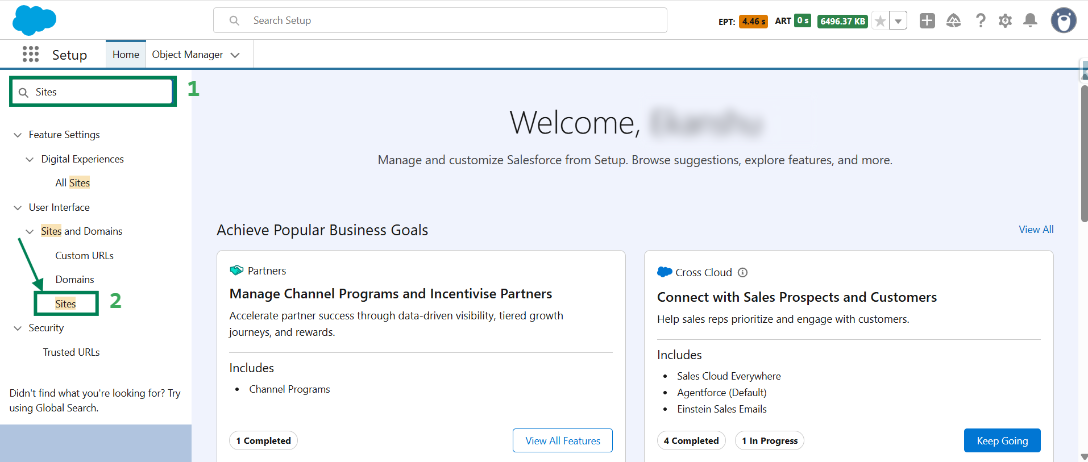1088x462 pixels.
Task: Collapse the Security section
Action: [17, 328]
